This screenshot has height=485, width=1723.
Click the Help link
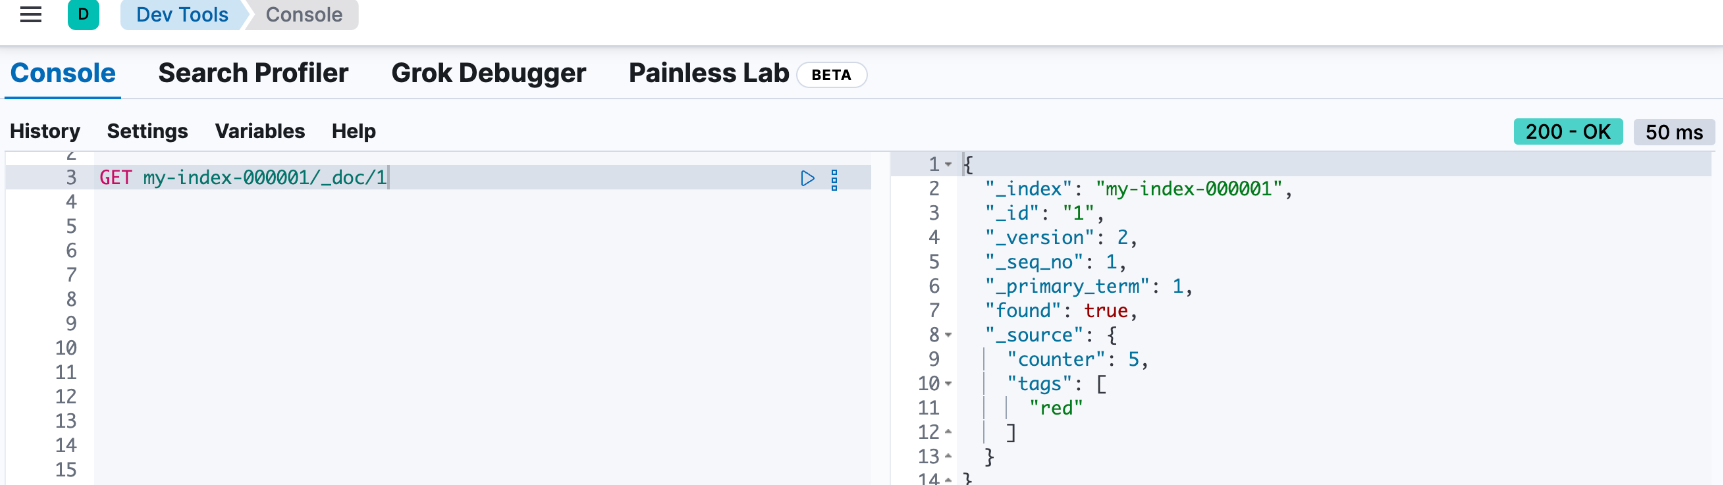tap(354, 131)
